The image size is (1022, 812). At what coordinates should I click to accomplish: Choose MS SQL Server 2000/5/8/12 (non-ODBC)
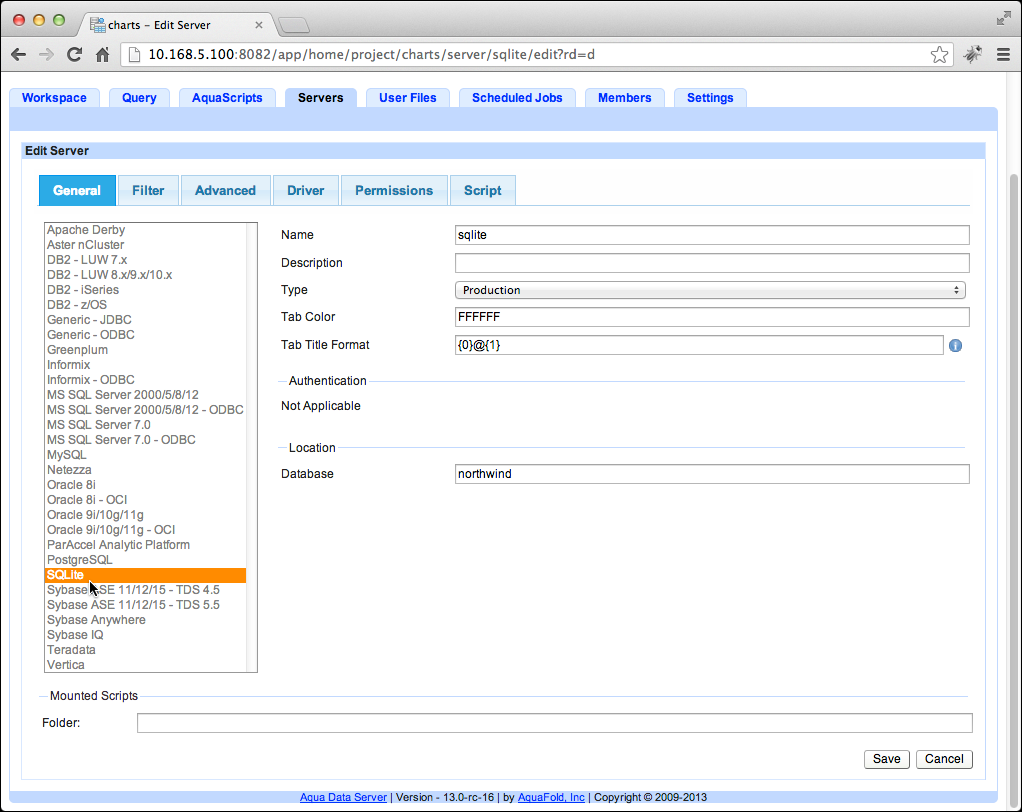tap(145, 395)
